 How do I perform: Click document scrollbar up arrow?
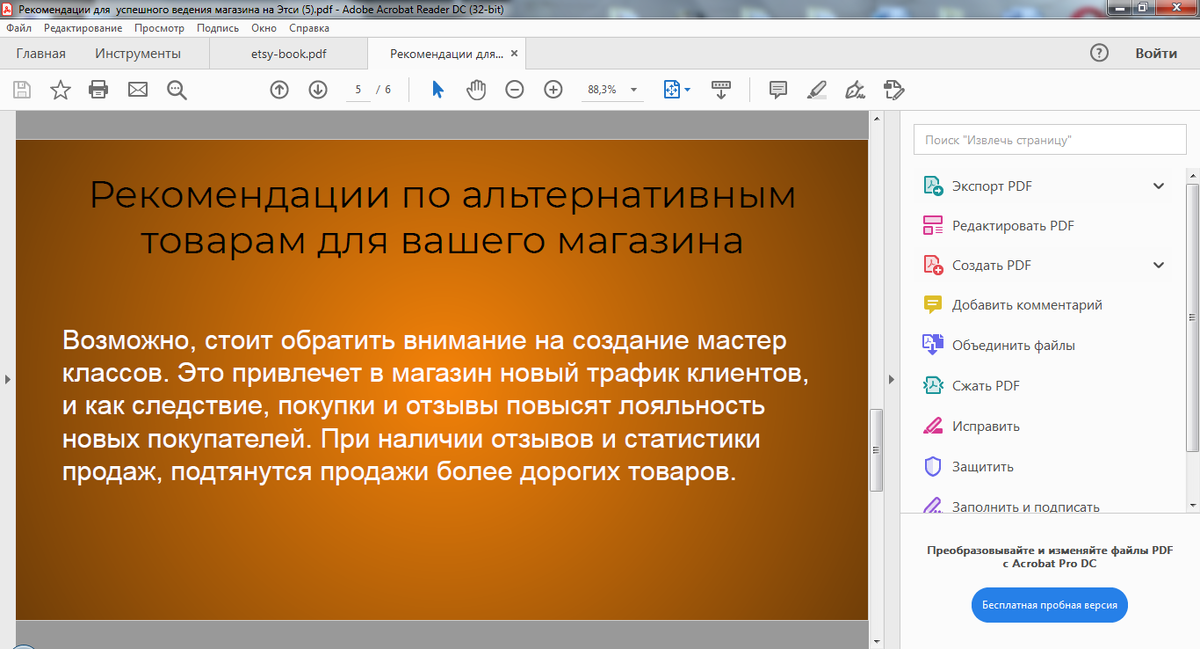coord(876,118)
